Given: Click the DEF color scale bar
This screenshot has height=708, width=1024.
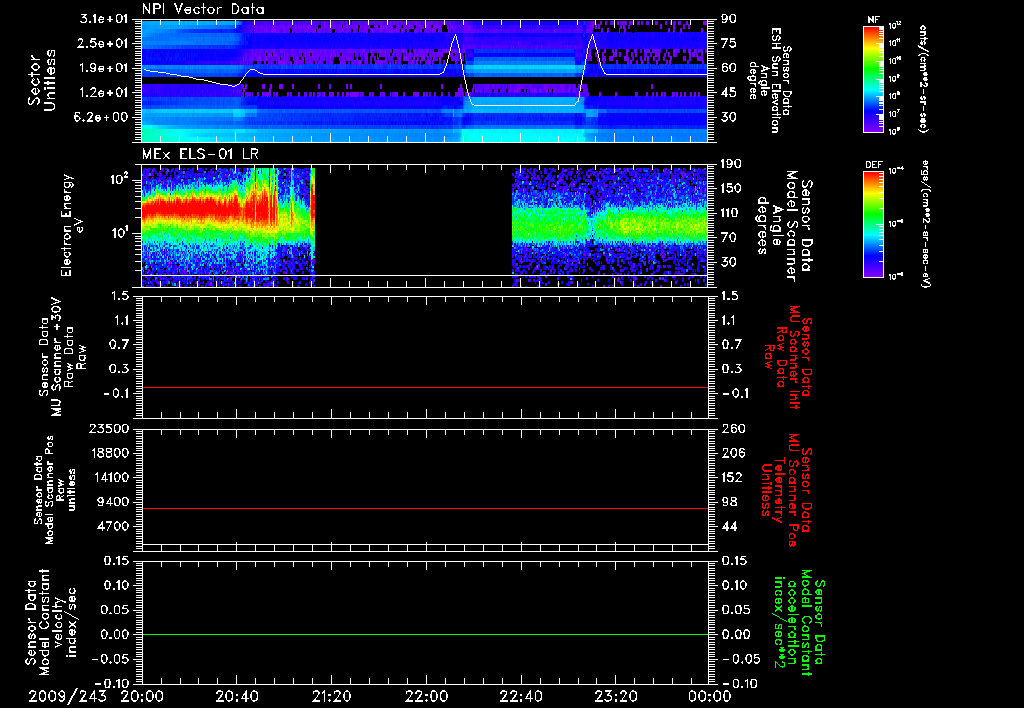Looking at the screenshot, I should (x=874, y=223).
